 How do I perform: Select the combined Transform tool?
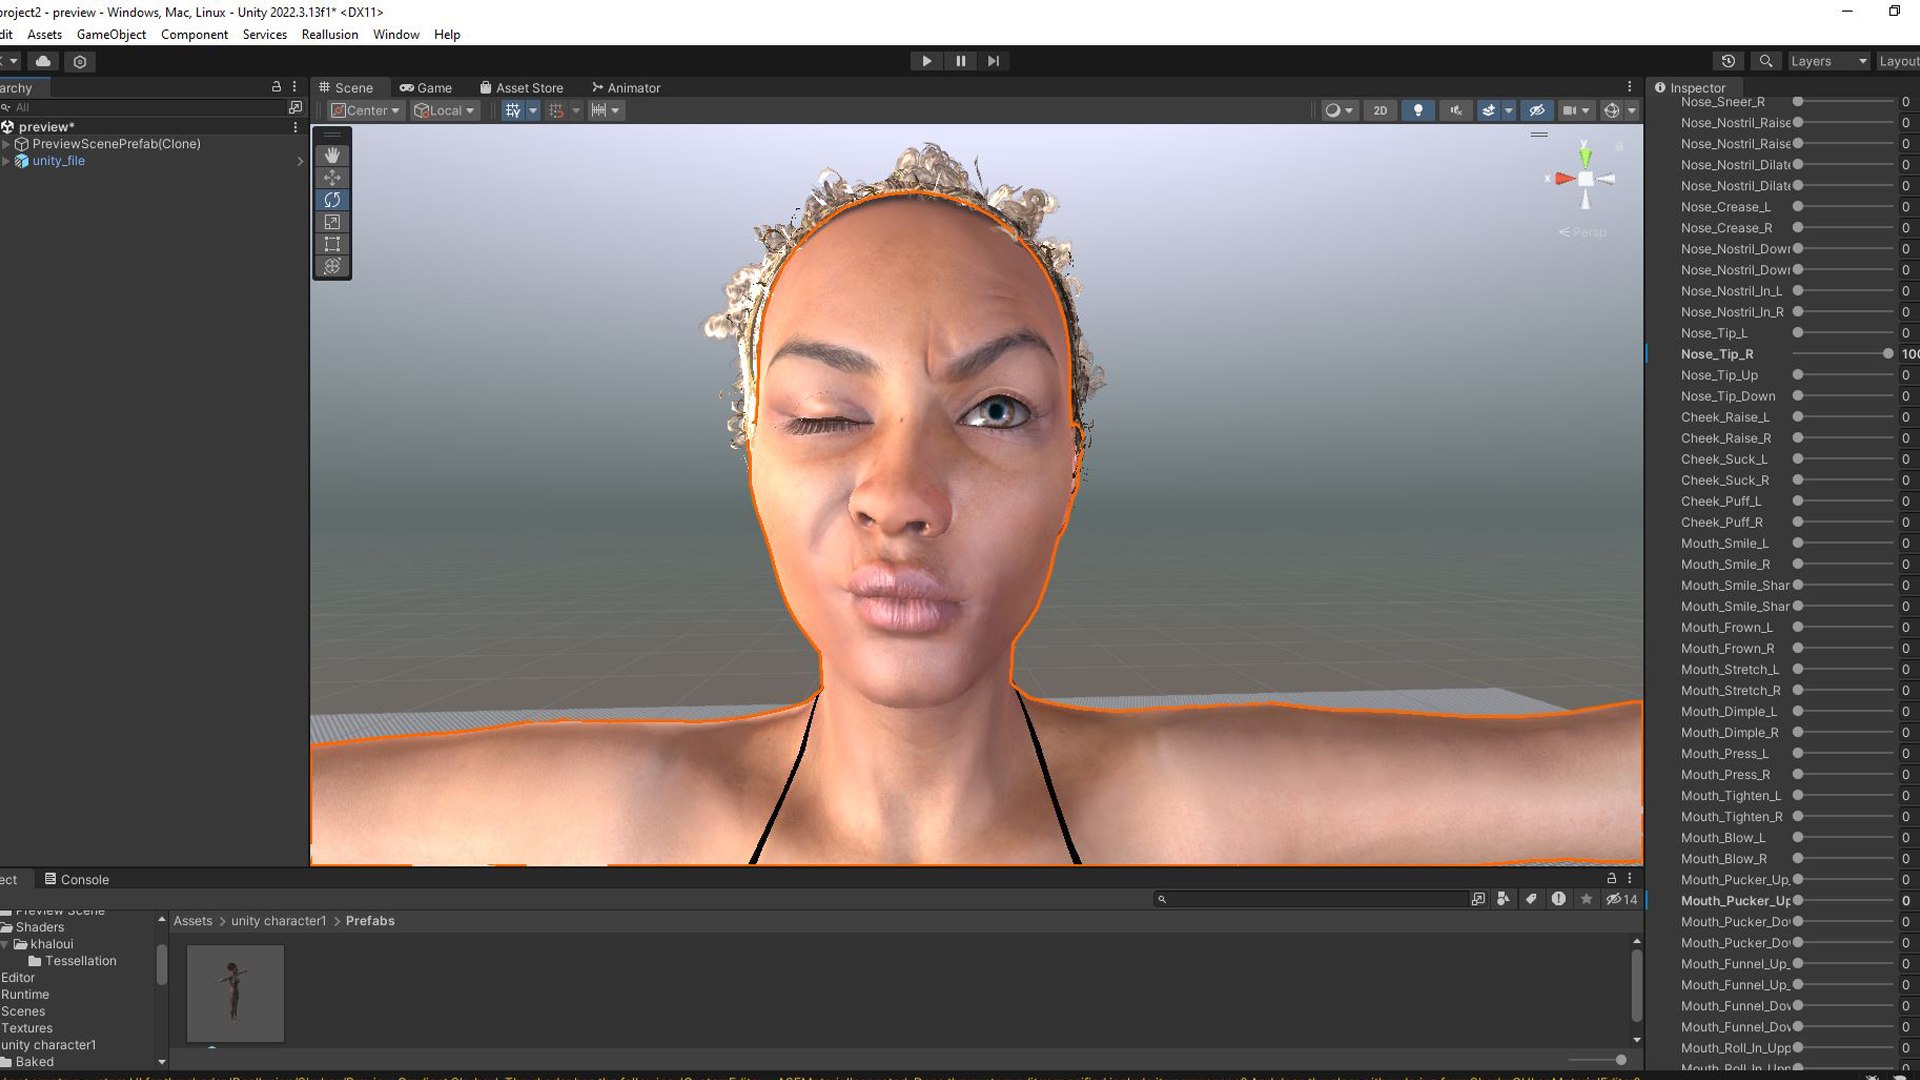(x=332, y=266)
